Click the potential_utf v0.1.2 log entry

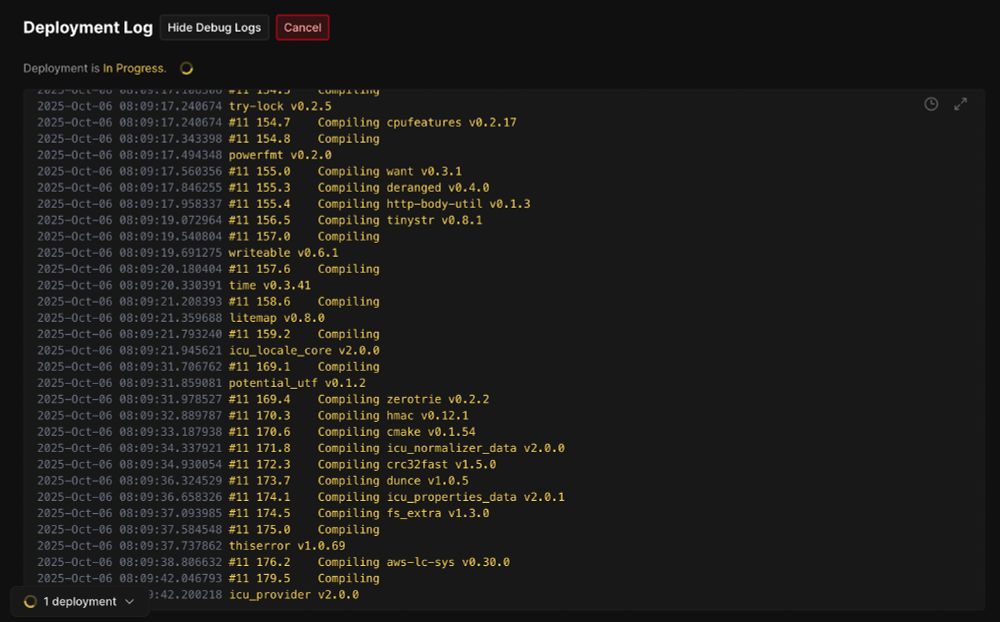click(202, 383)
